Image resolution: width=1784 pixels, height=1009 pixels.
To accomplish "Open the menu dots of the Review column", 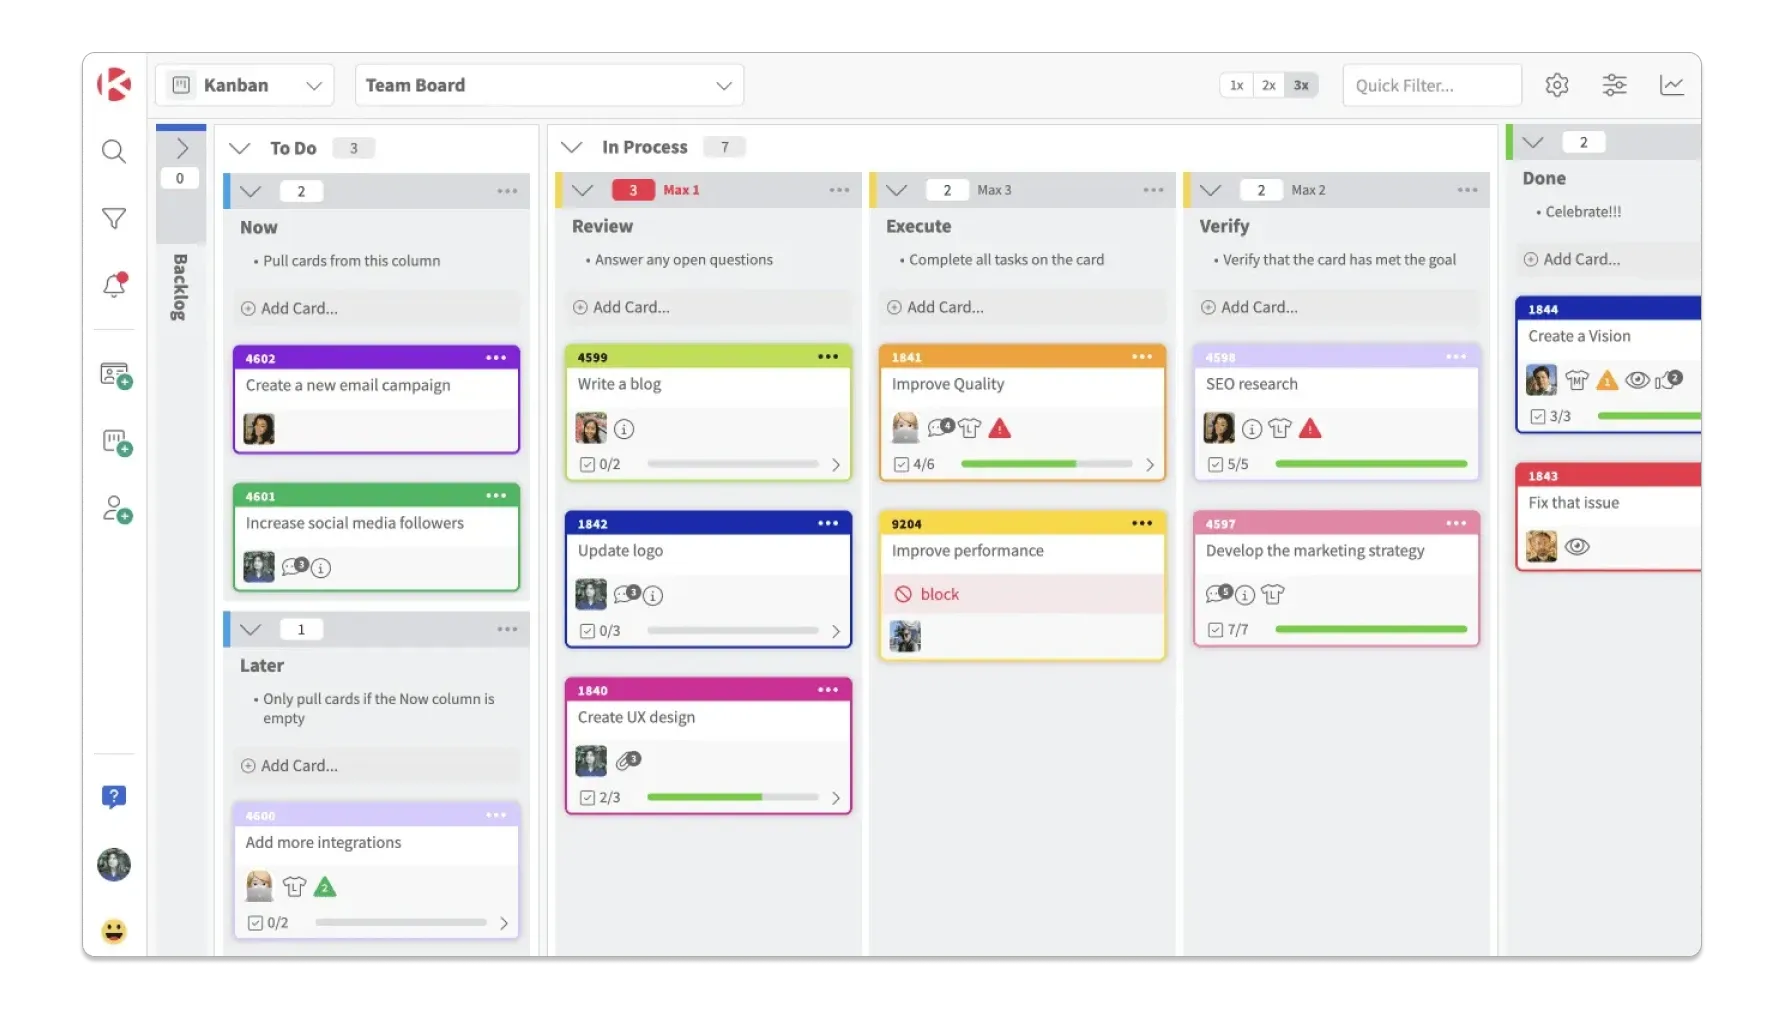I will tap(839, 190).
